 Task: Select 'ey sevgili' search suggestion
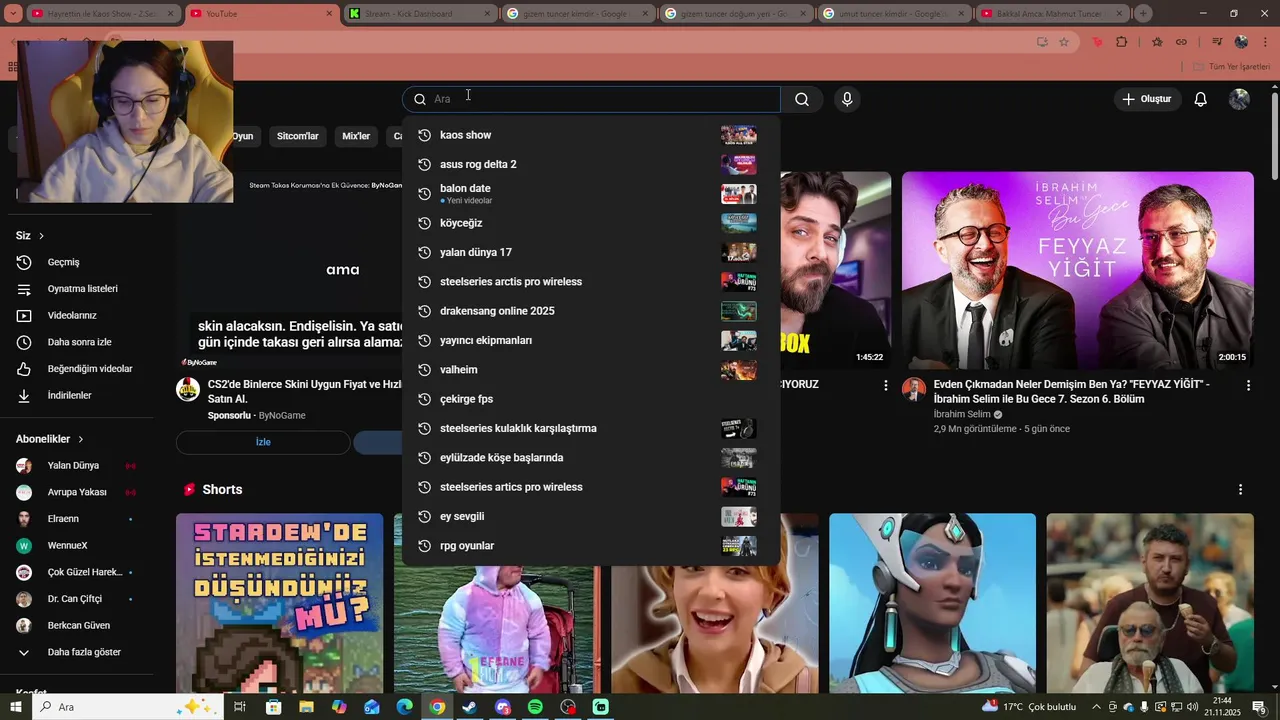(591, 516)
